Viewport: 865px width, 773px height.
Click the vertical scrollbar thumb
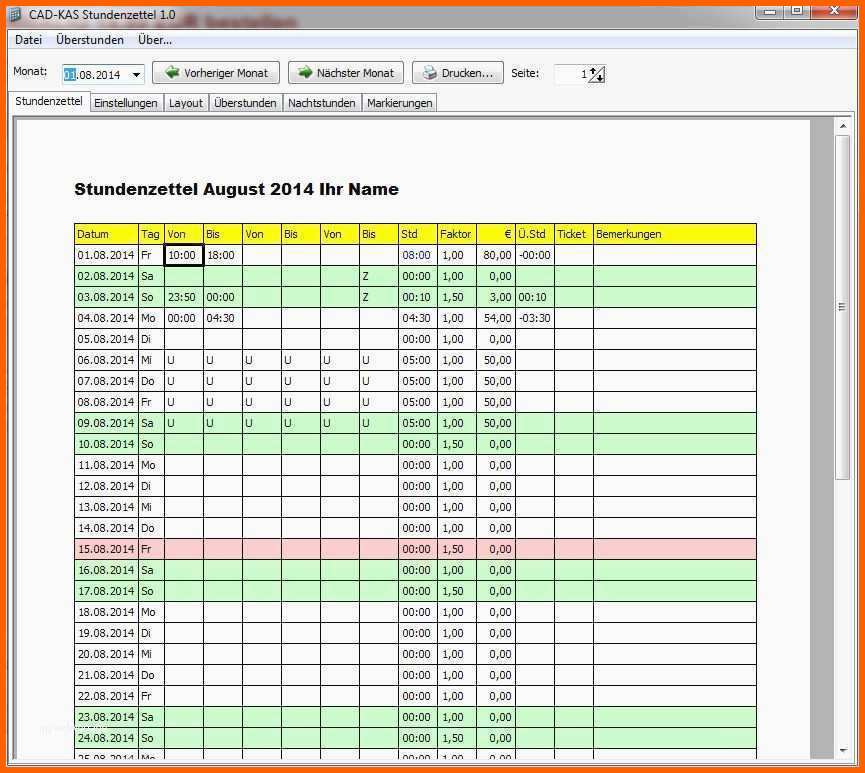point(842,306)
